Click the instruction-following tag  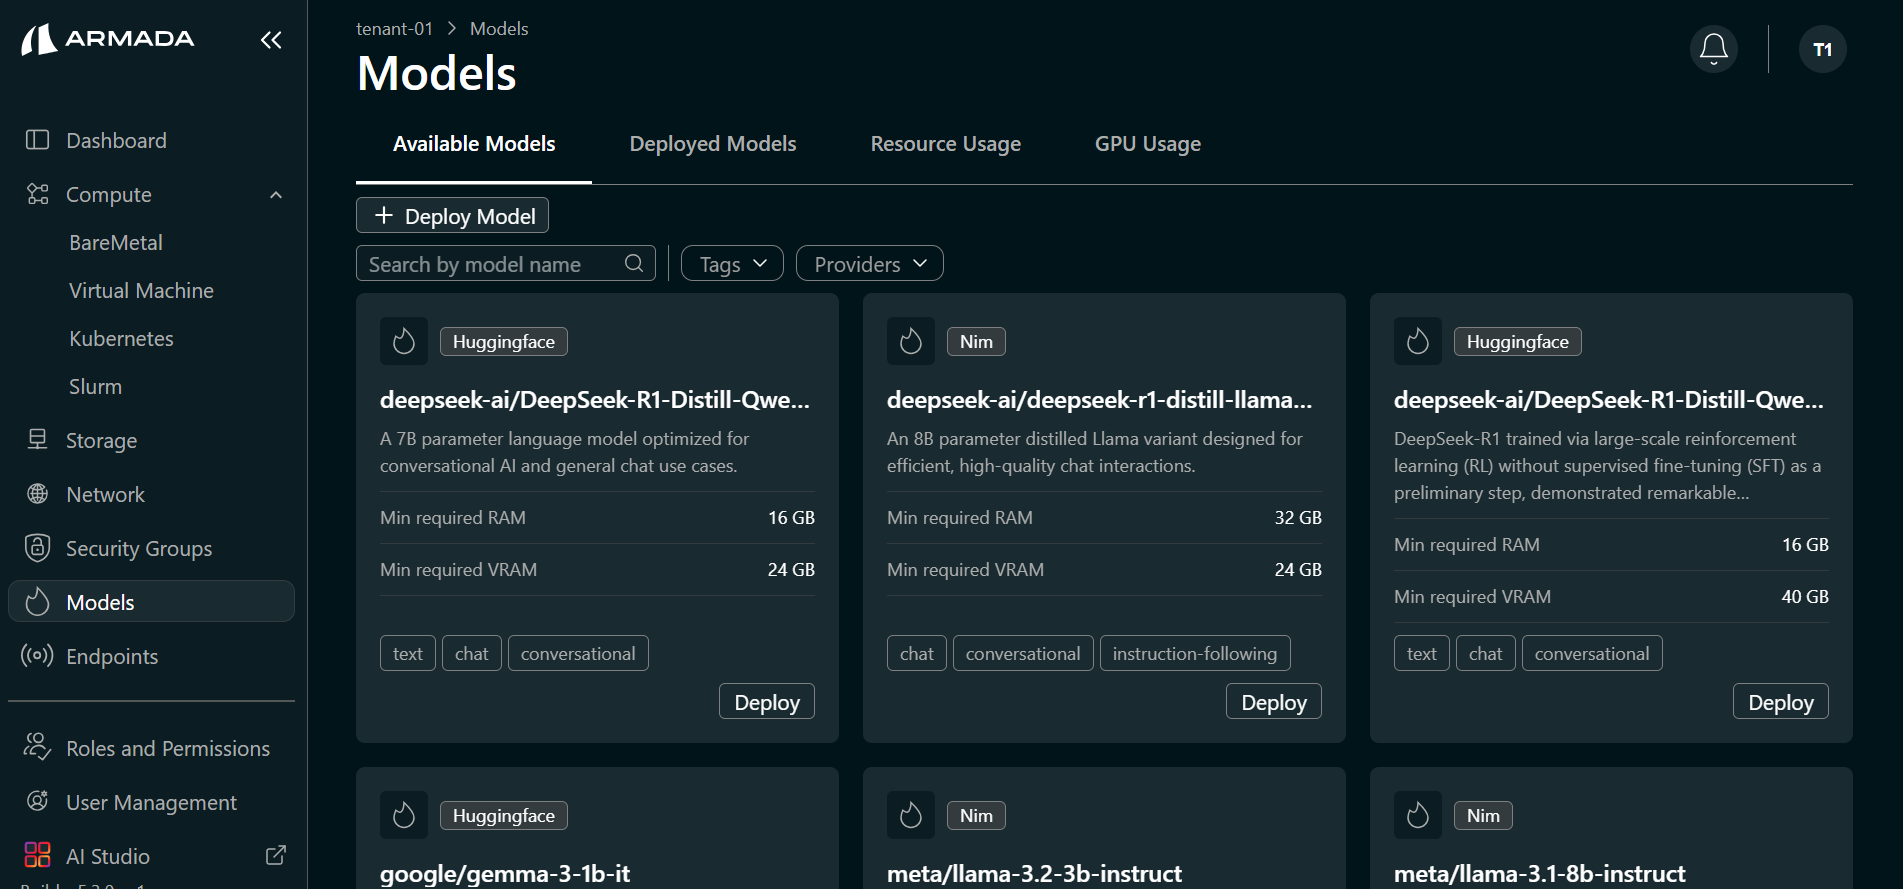pyautogui.click(x=1195, y=654)
